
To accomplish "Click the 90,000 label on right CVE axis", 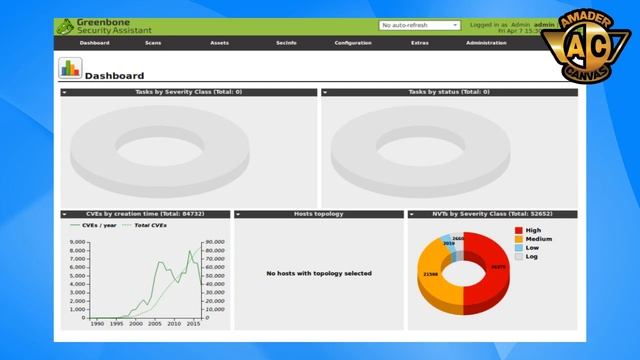I will point(215,242).
